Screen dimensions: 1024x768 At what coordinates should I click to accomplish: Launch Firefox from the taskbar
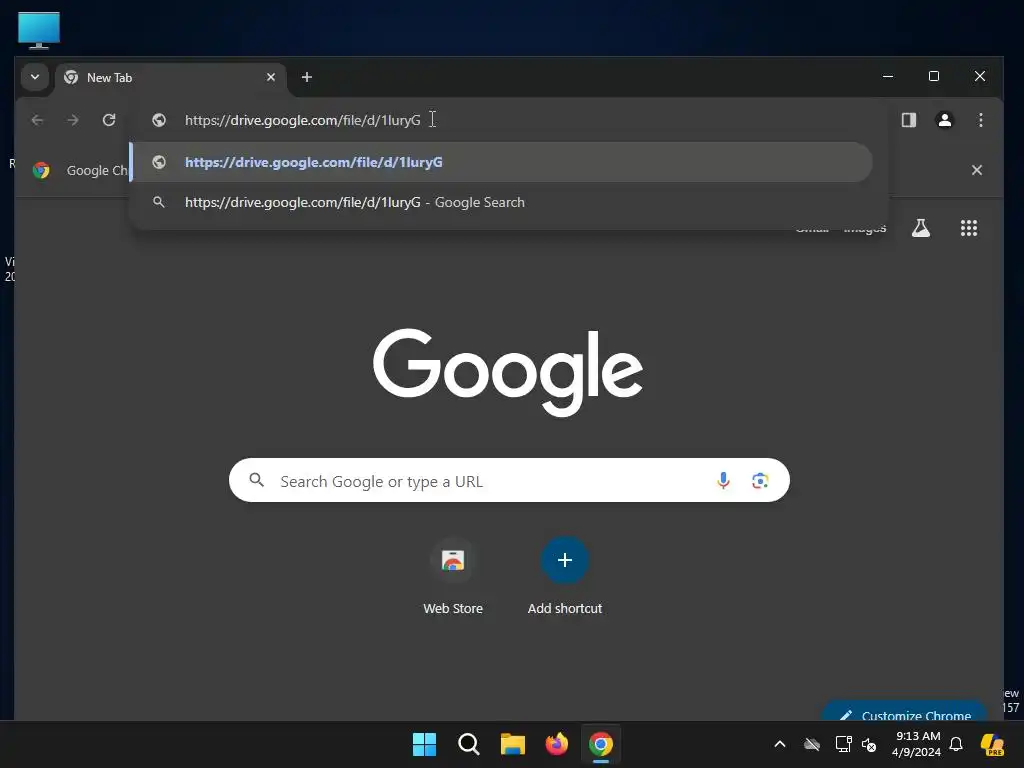coord(557,744)
